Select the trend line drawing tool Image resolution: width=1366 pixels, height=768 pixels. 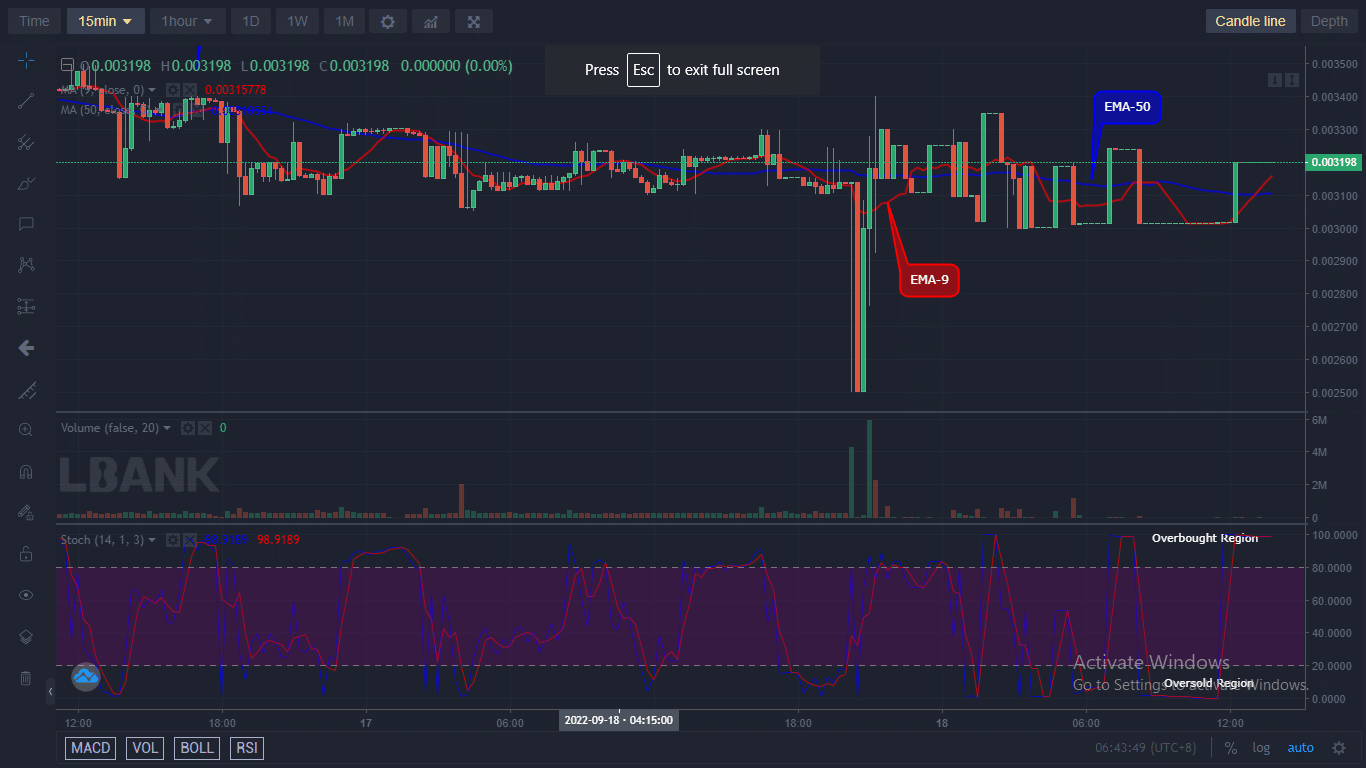coord(26,100)
